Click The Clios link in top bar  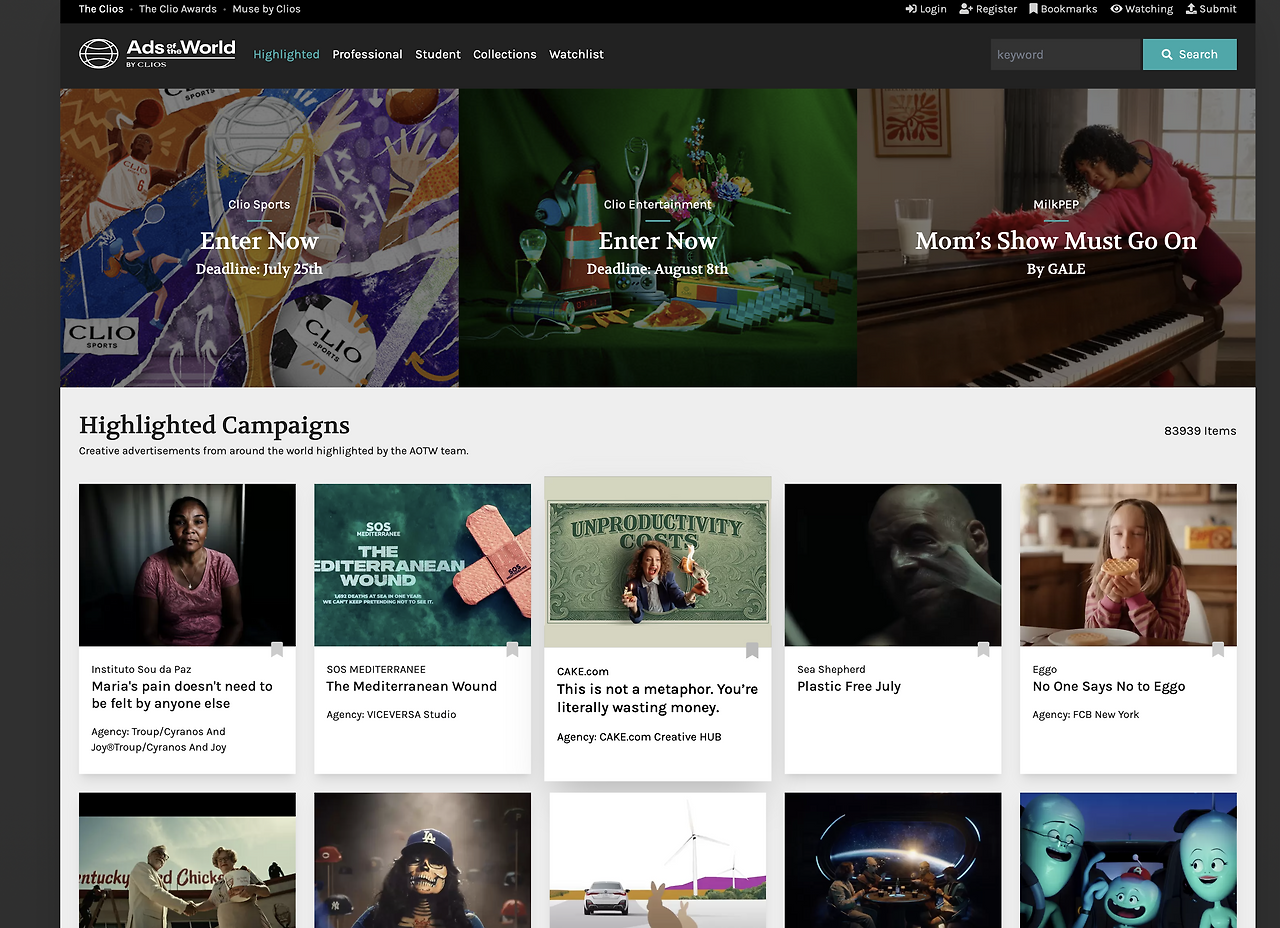[101, 9]
